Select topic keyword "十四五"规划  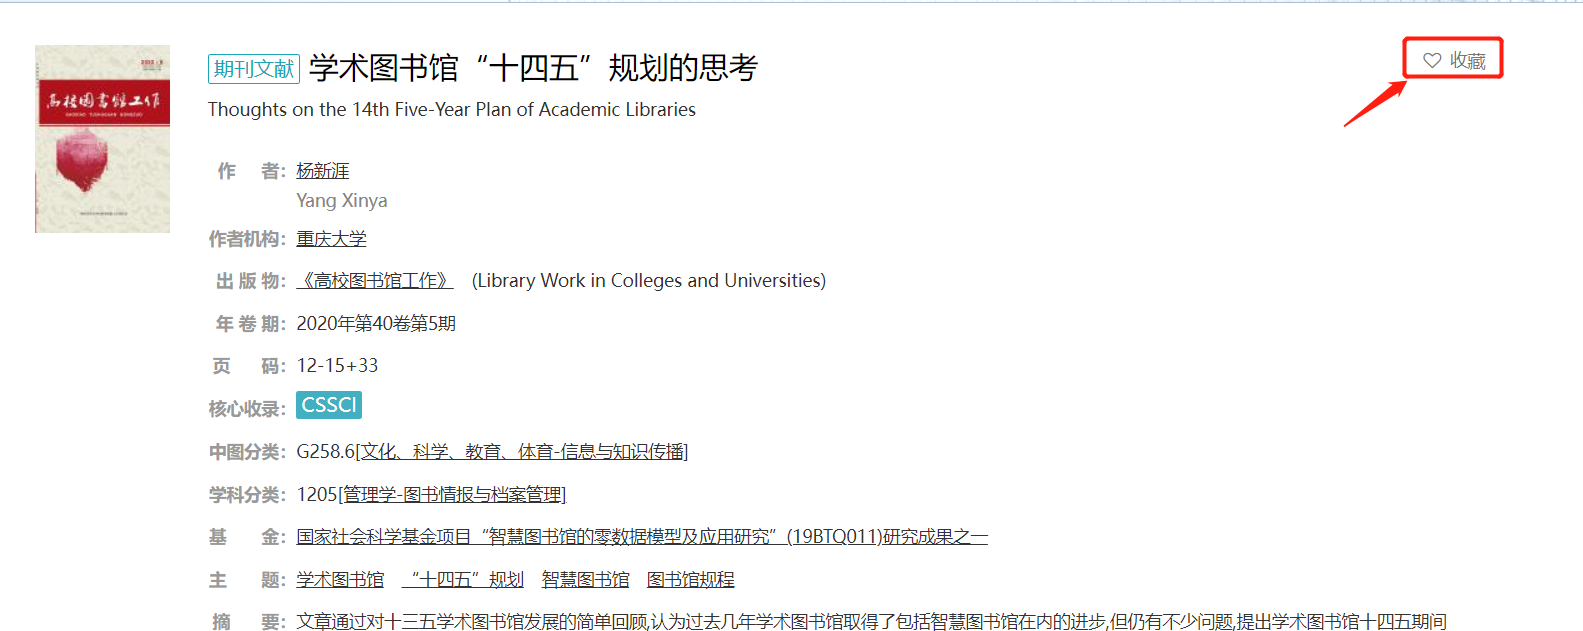(463, 580)
